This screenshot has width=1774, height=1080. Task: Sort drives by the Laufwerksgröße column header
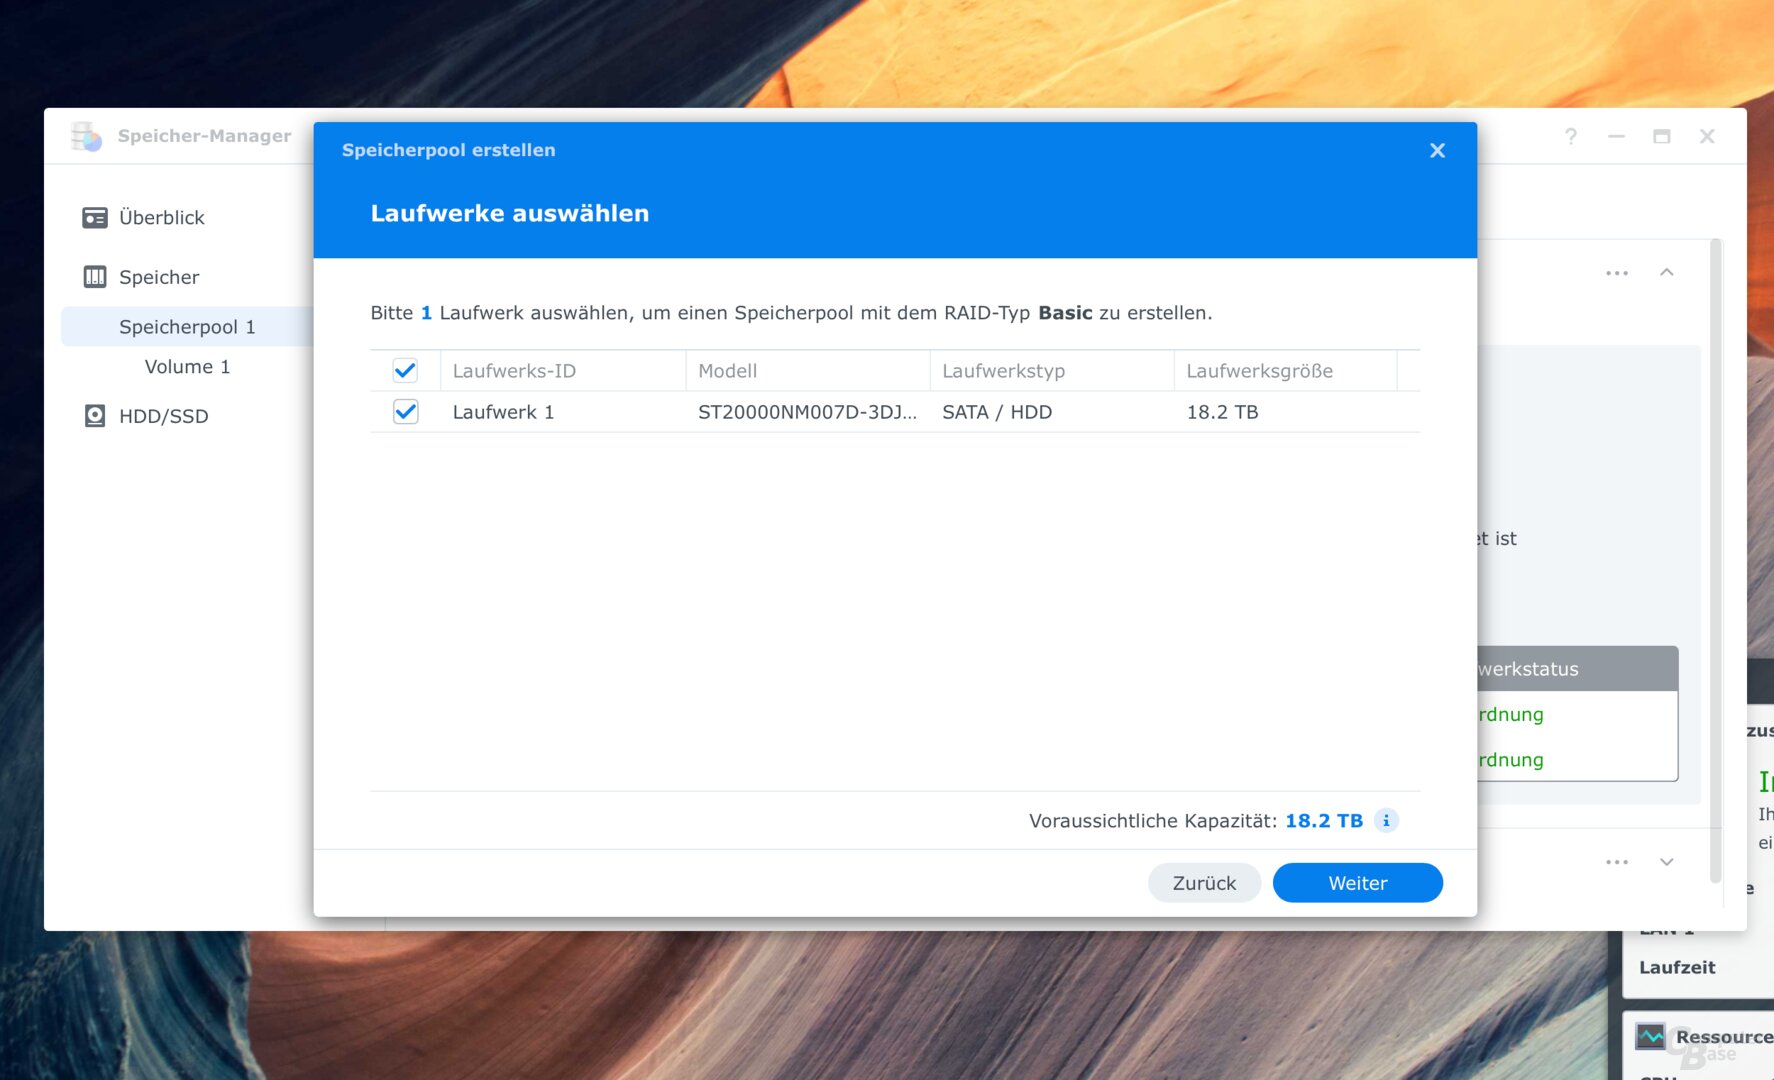coord(1260,370)
